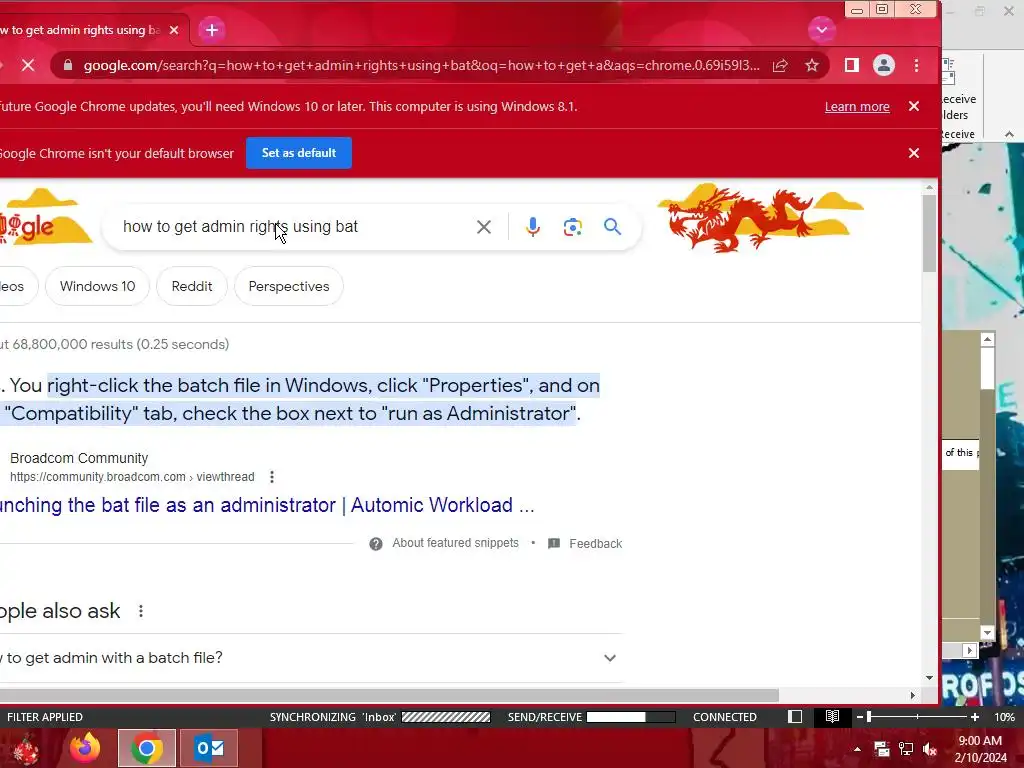Click the lock site info icon
Viewport: 1024px width, 768px height.
67,65
